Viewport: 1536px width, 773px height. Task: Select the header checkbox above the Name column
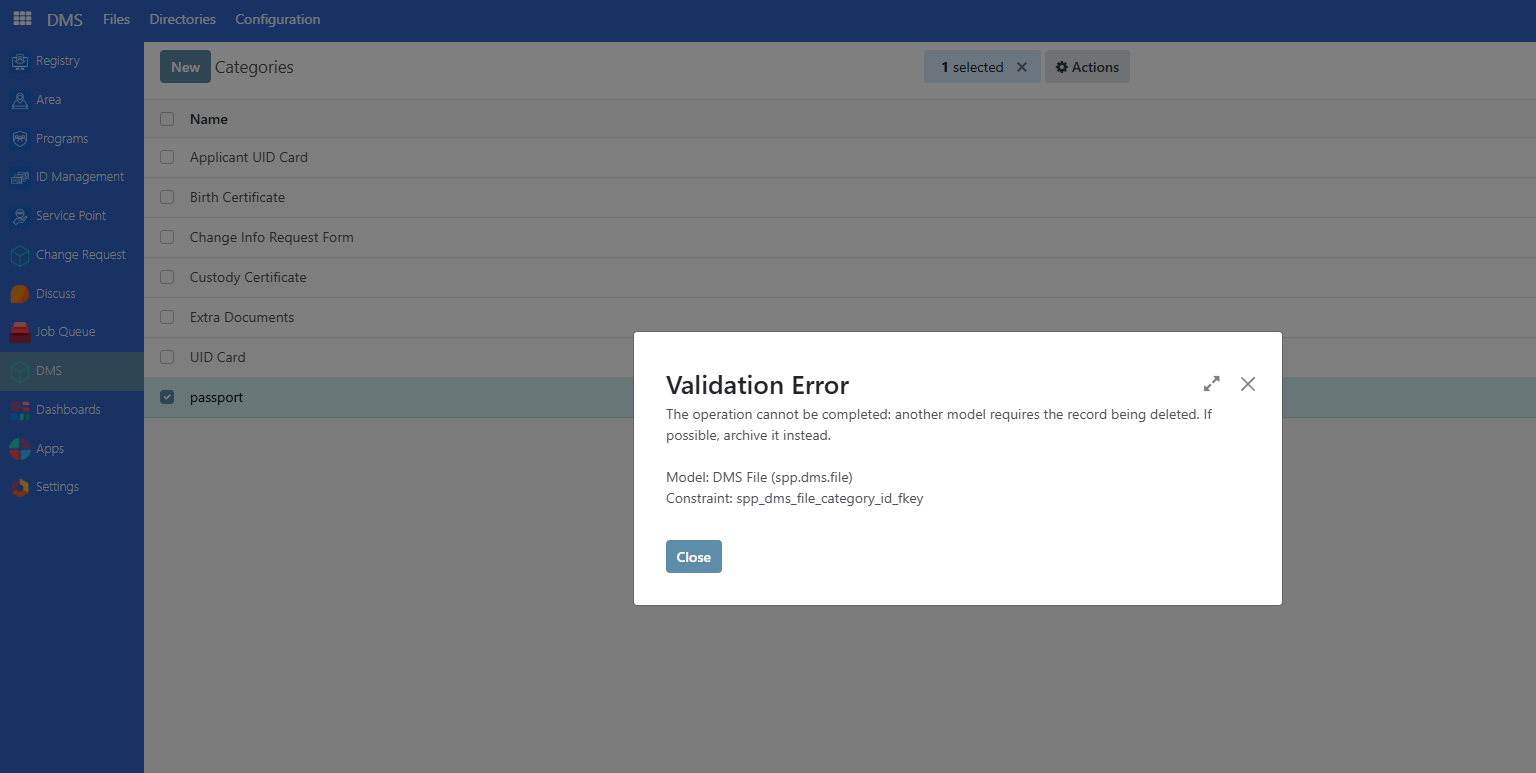point(166,119)
